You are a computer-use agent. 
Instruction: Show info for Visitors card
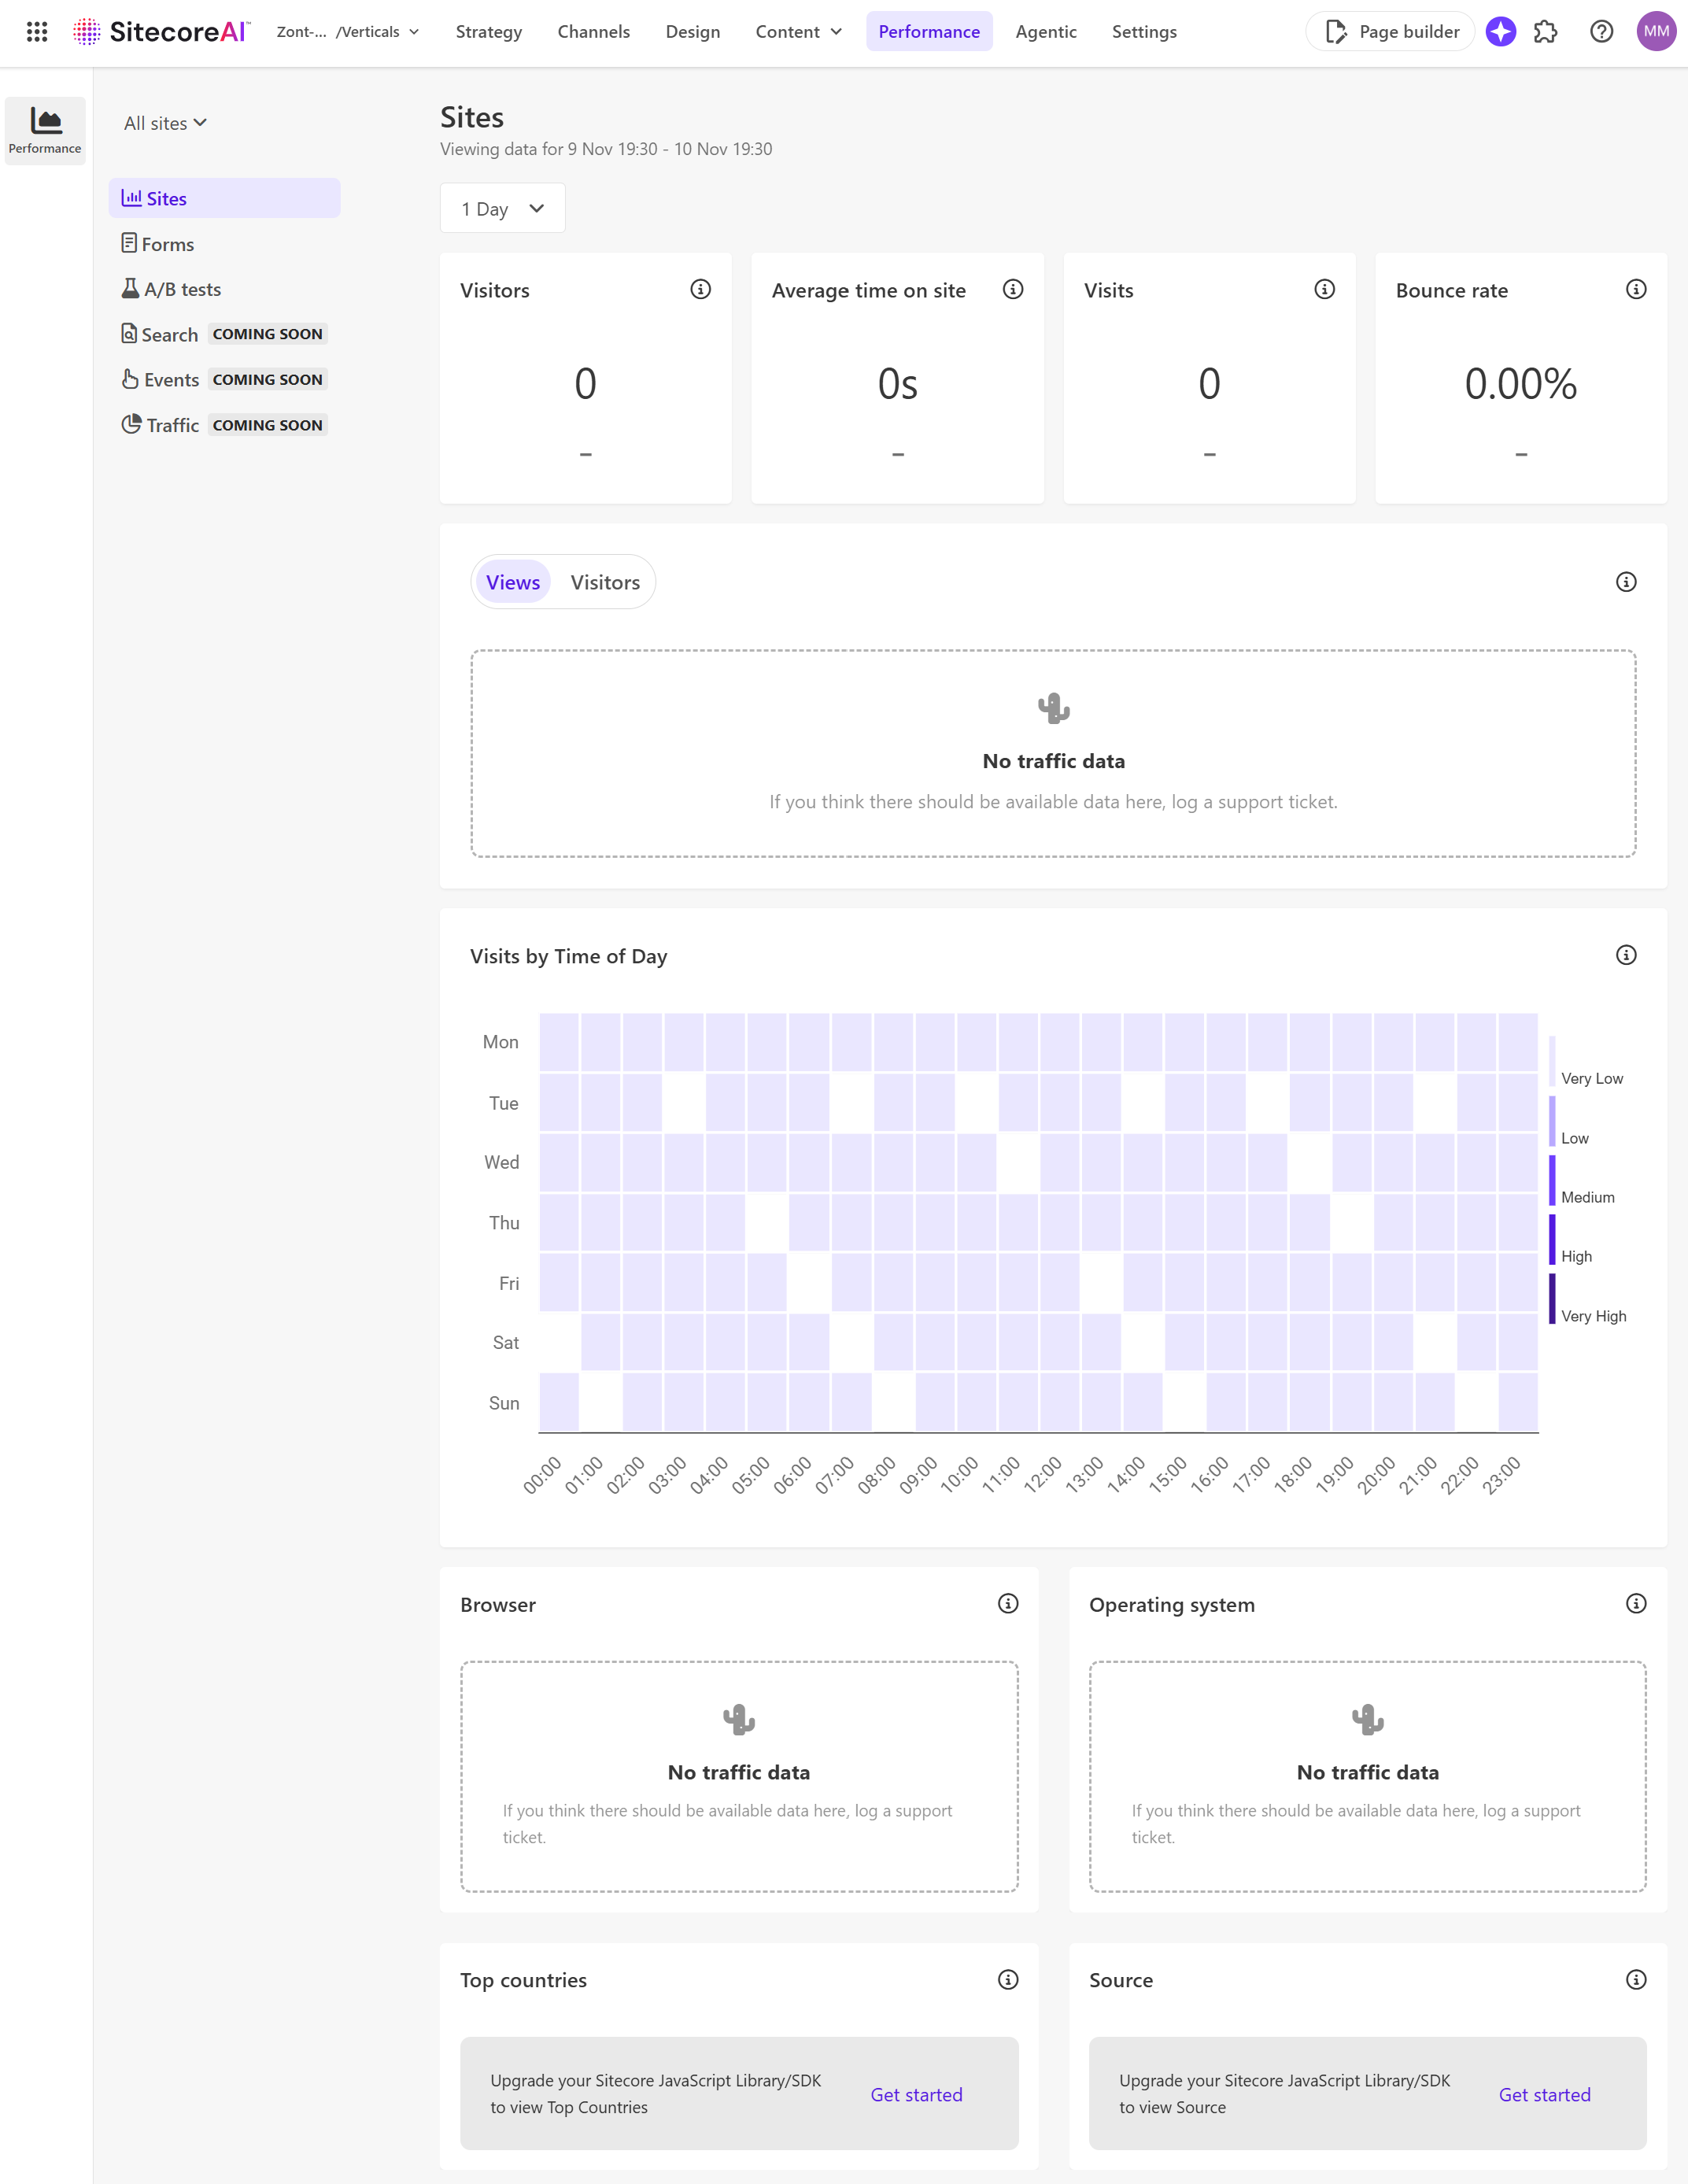[x=700, y=290]
